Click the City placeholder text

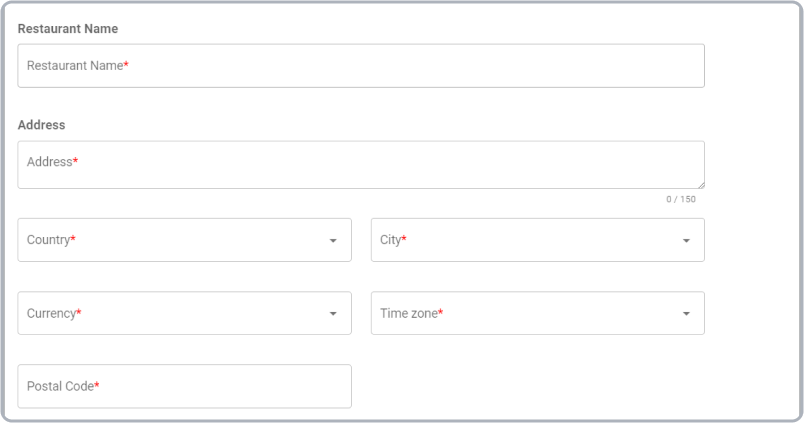pyautogui.click(x=390, y=240)
